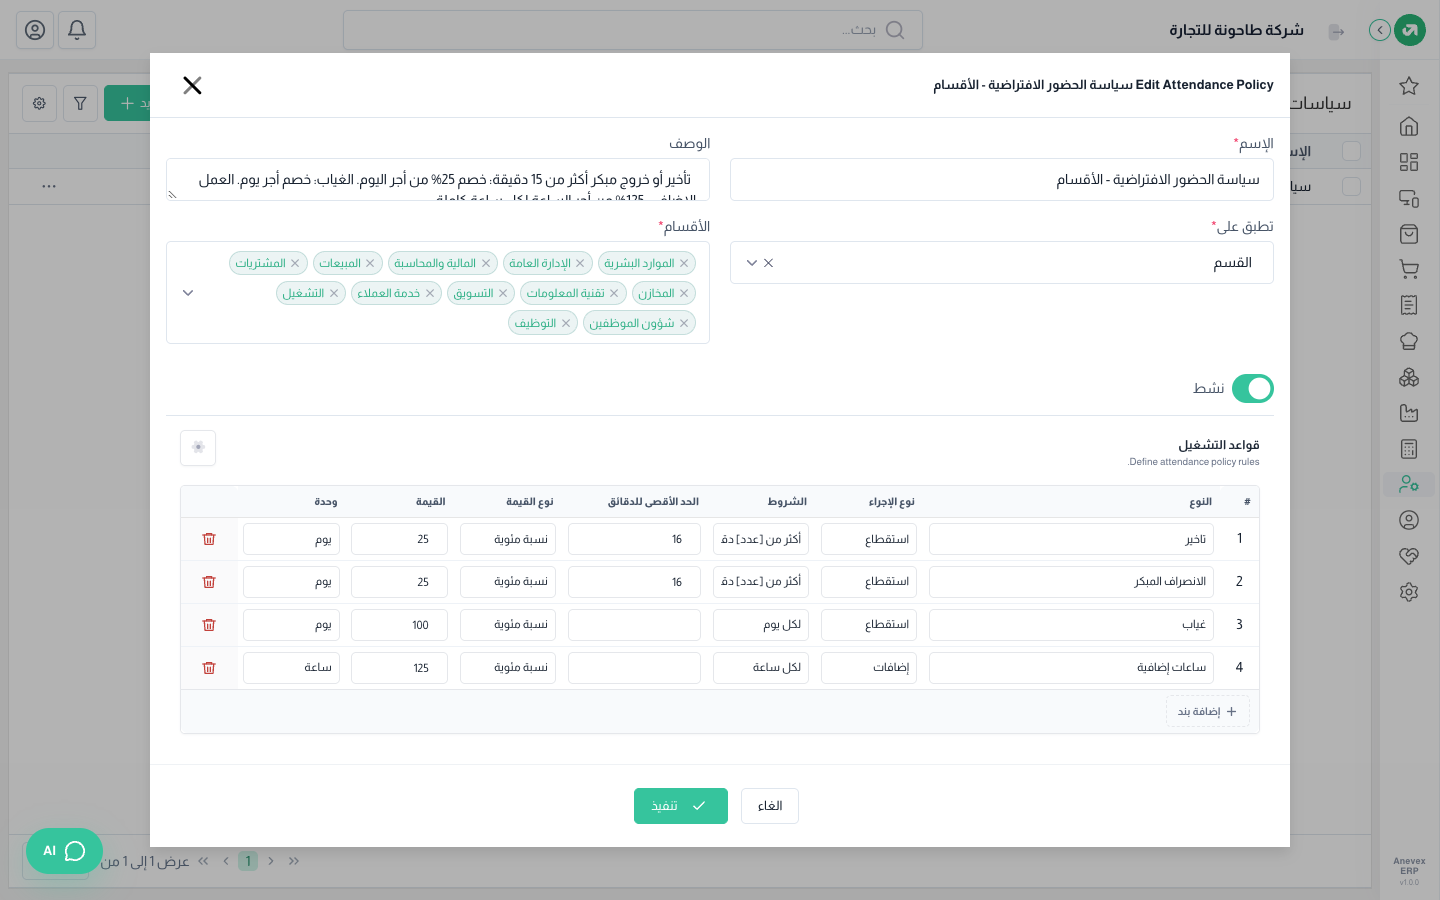Click إضافة بند add item button

coord(1208,711)
